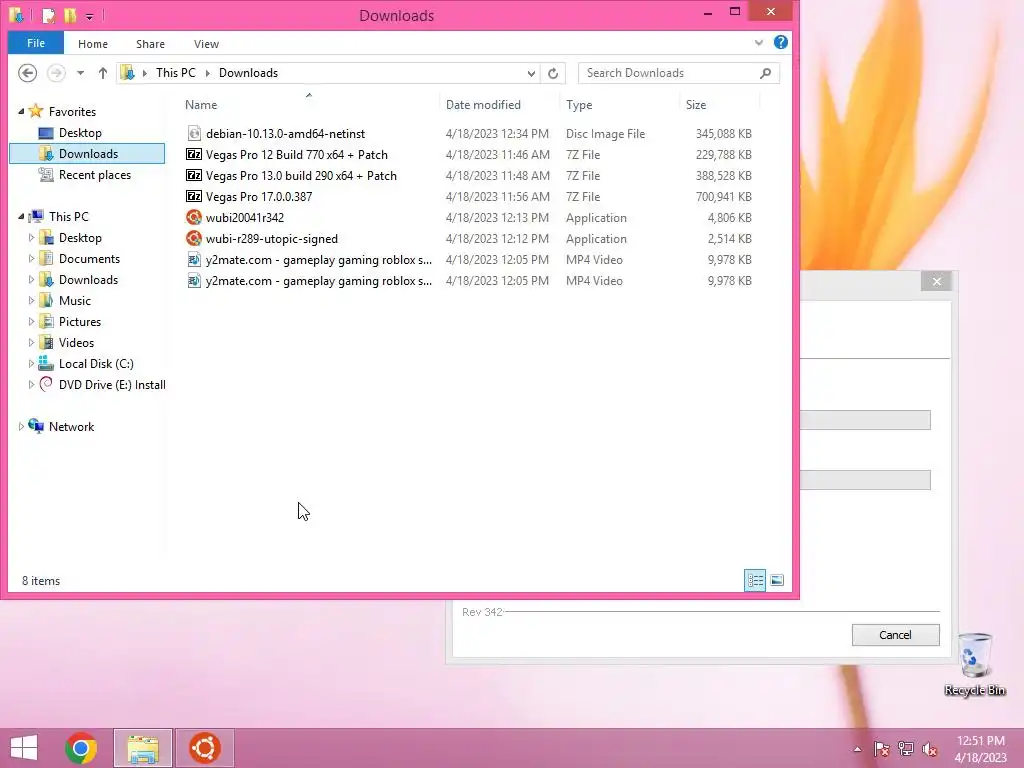Open the View ribbon tab

tap(206, 44)
